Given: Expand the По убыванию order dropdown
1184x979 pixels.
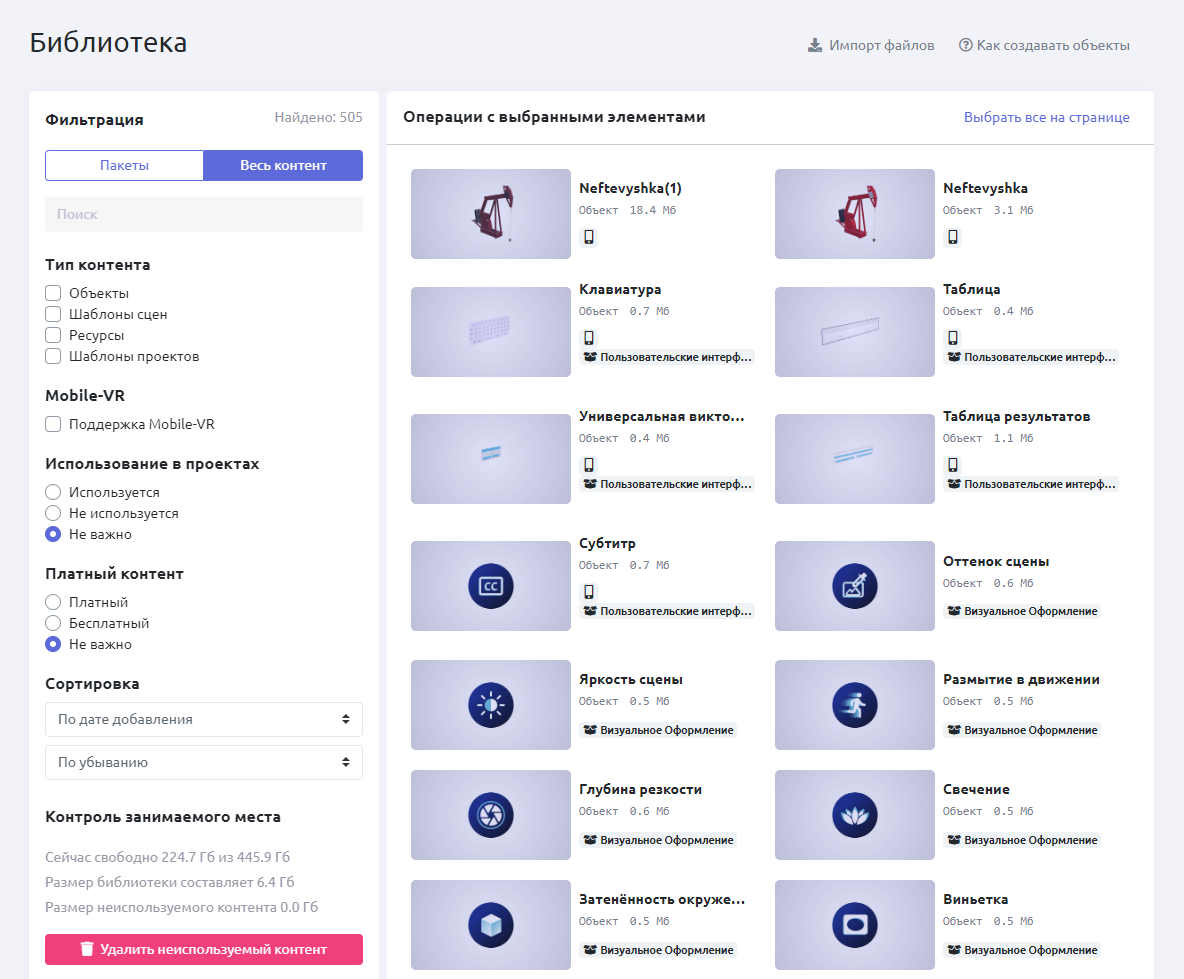Looking at the screenshot, I should (x=204, y=762).
